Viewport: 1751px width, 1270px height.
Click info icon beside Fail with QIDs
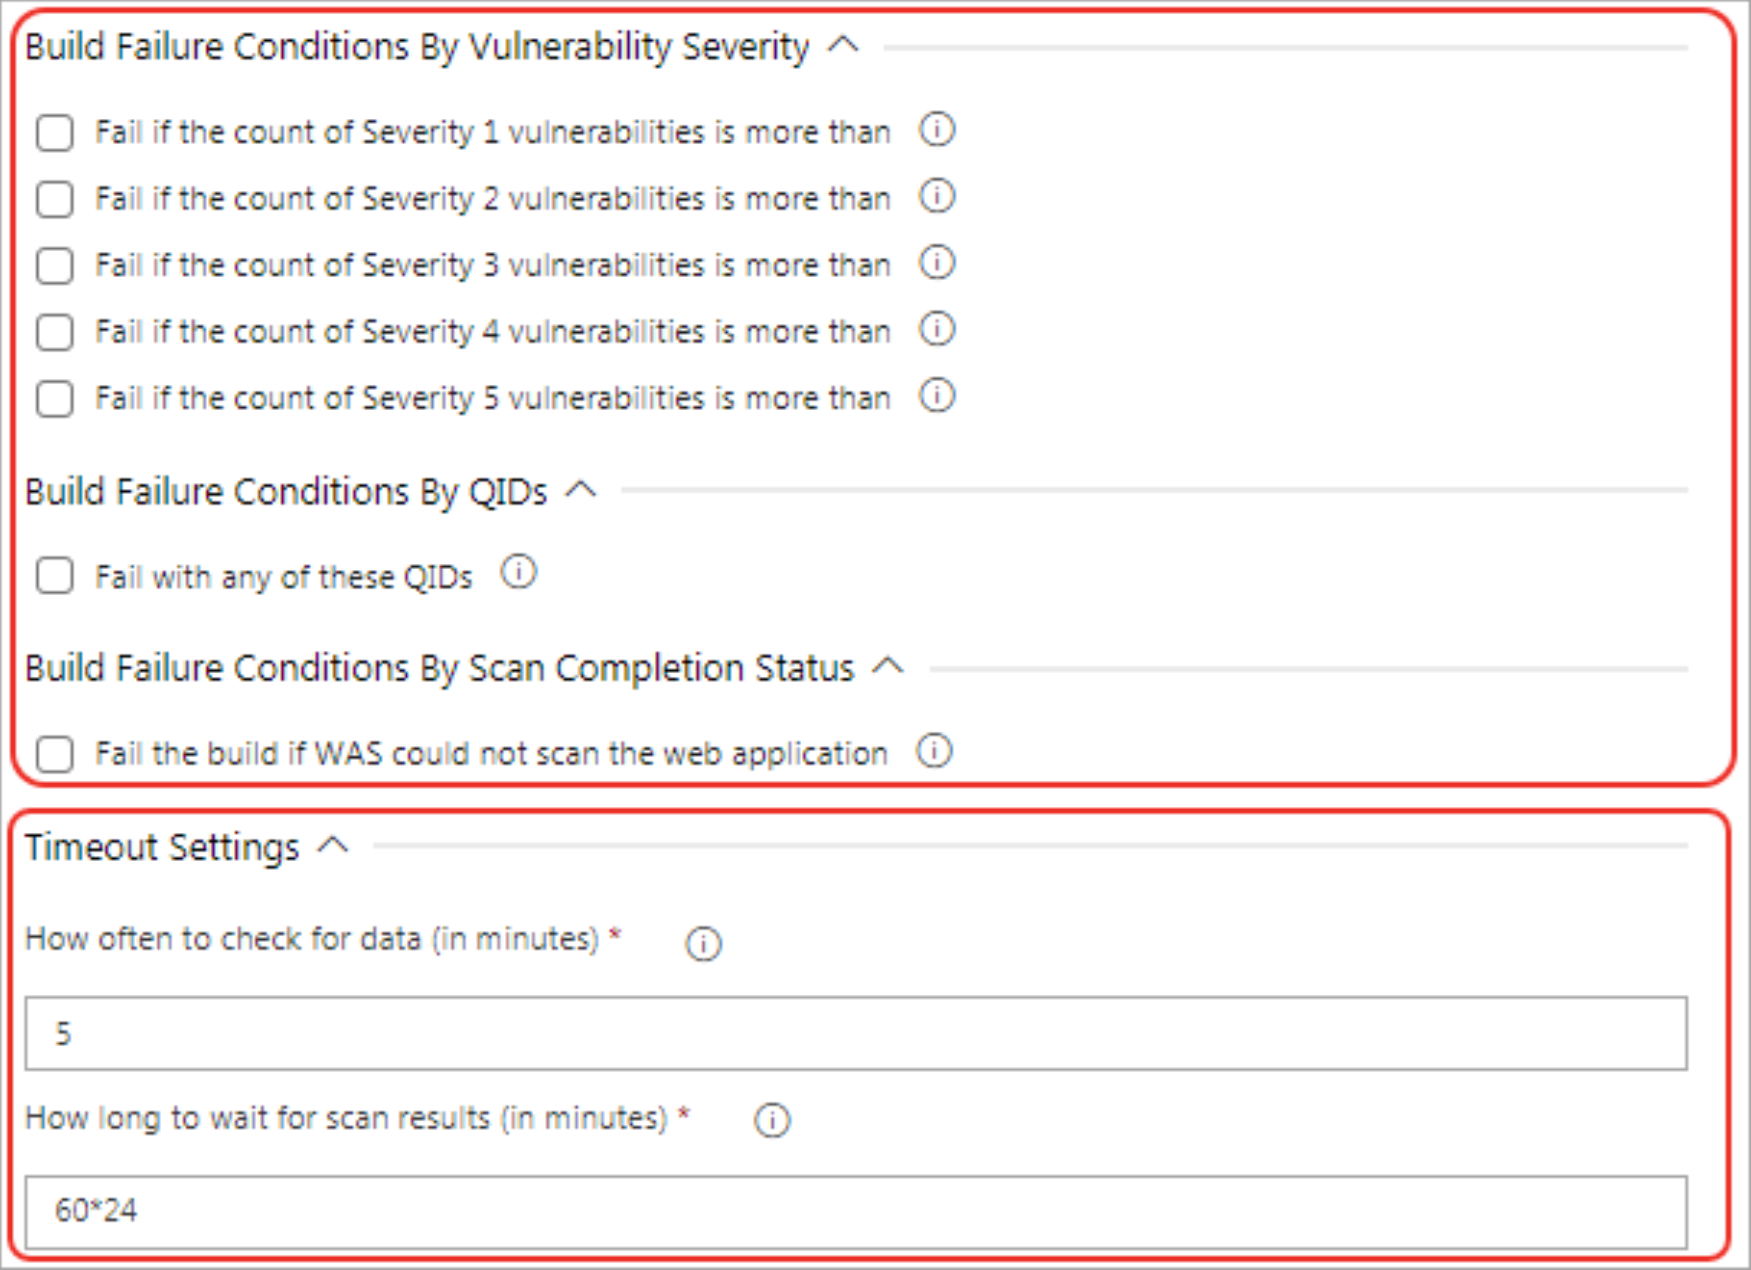[x=519, y=573]
